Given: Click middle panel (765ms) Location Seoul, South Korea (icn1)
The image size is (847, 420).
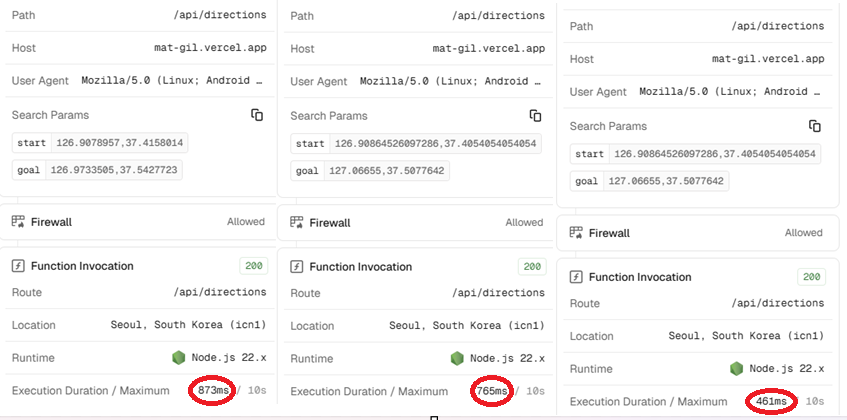Looking at the screenshot, I should point(467,326).
